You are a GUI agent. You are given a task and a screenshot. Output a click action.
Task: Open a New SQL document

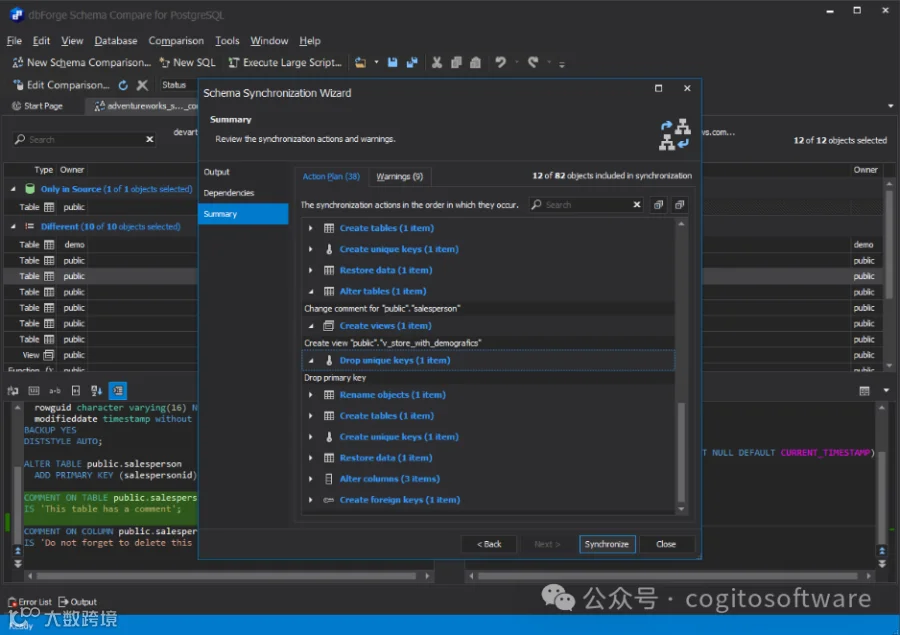coord(187,63)
